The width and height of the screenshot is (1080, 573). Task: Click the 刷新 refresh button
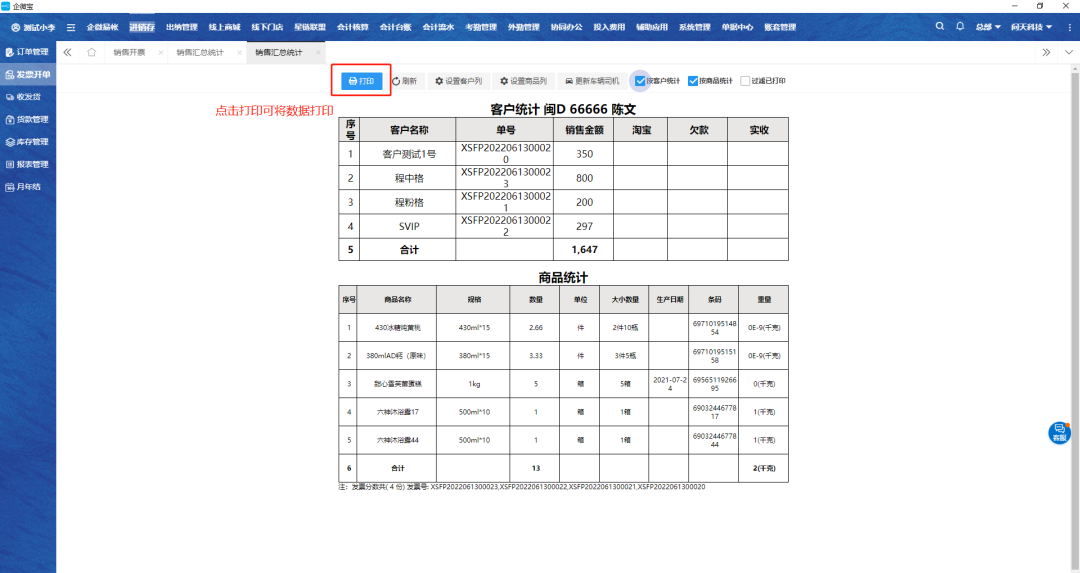click(x=404, y=81)
